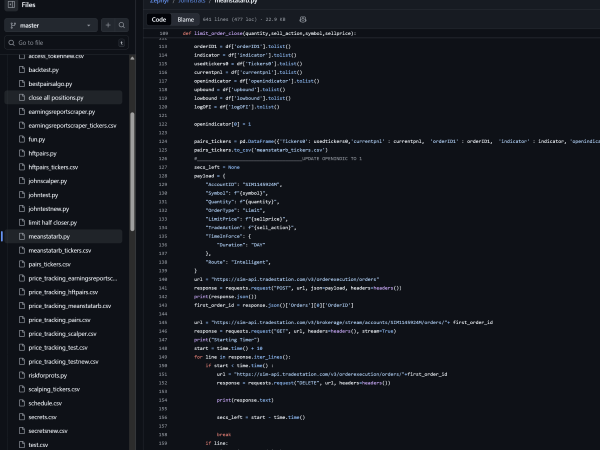The image size is (600, 450).
Task: Click the add file plus icon
Action: click(x=107, y=25)
